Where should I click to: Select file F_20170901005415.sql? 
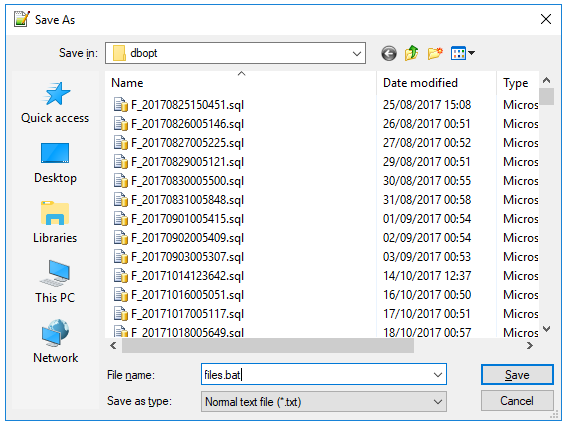pos(187,219)
